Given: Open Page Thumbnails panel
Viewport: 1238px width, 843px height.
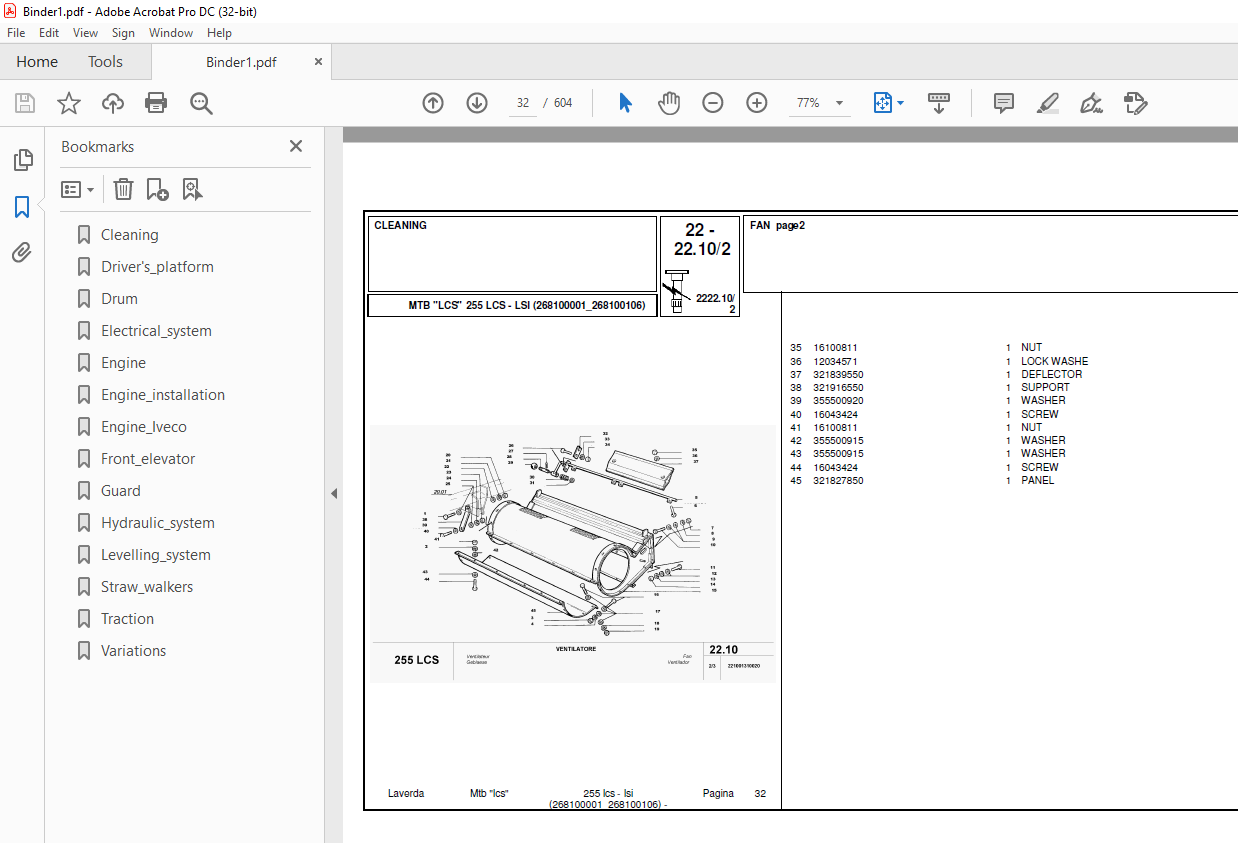Looking at the screenshot, I should click(x=22, y=160).
